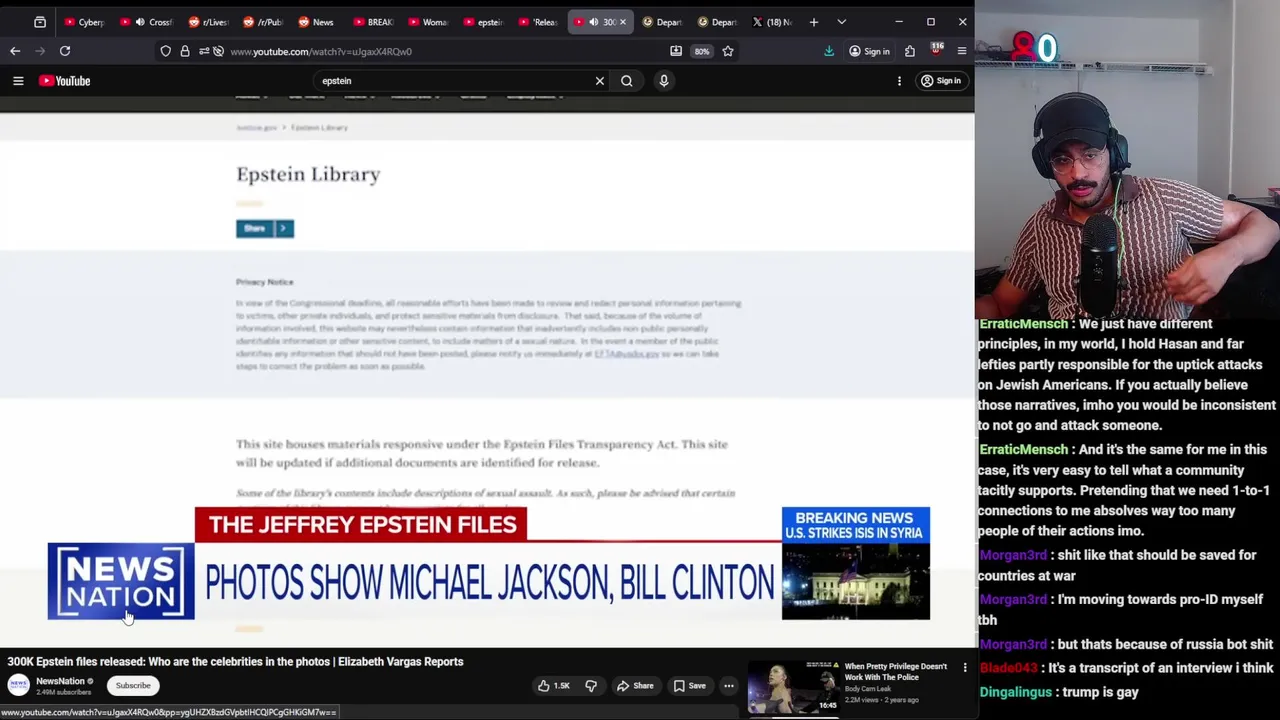1280x720 pixels.
Task: Dislike the video
Action: [591, 686]
